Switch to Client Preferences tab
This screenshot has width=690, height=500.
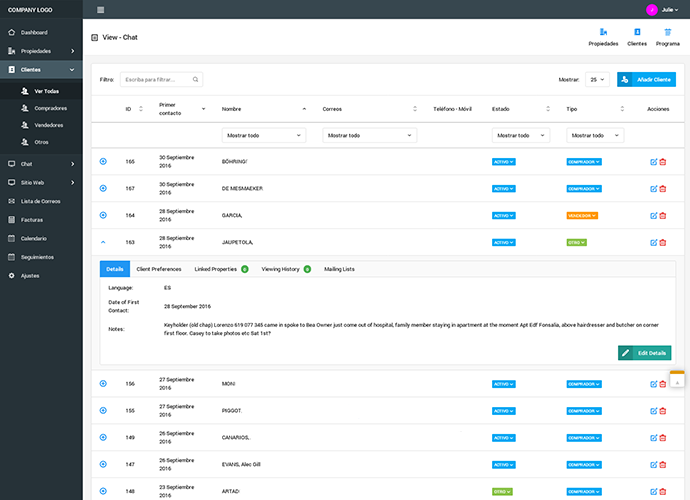point(159,269)
